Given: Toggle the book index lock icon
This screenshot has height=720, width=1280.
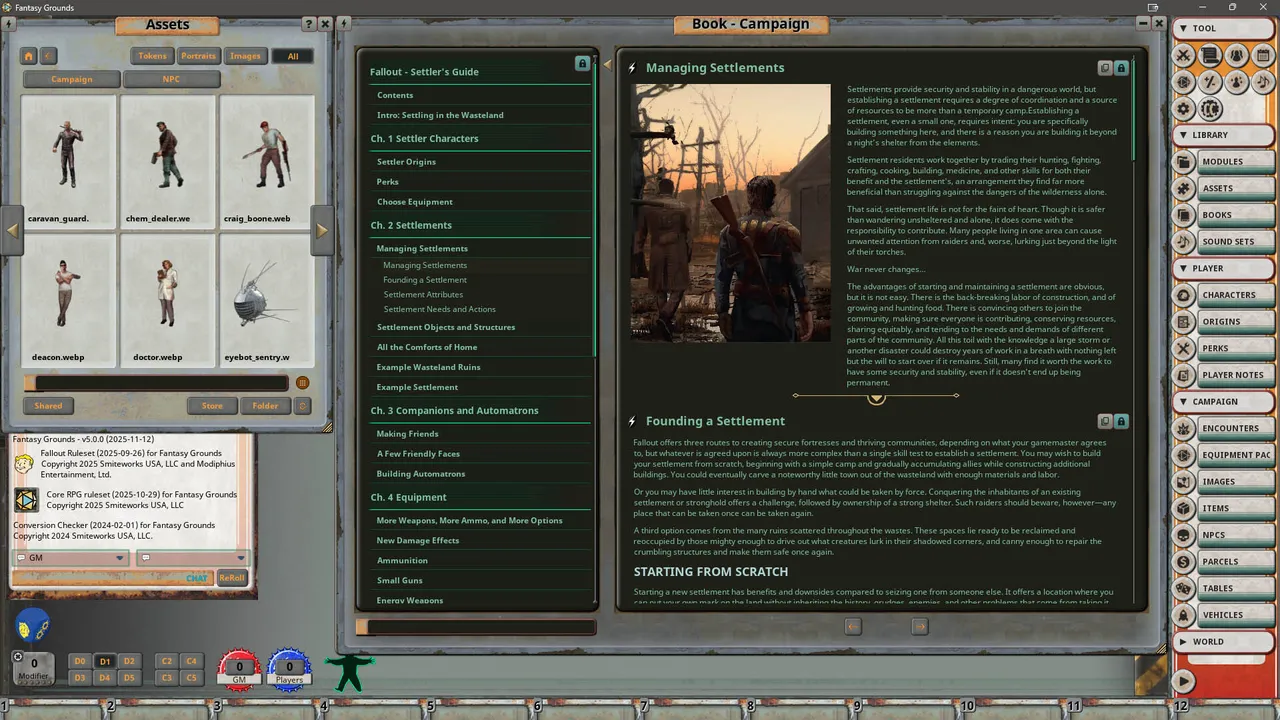Looking at the screenshot, I should coord(582,63).
